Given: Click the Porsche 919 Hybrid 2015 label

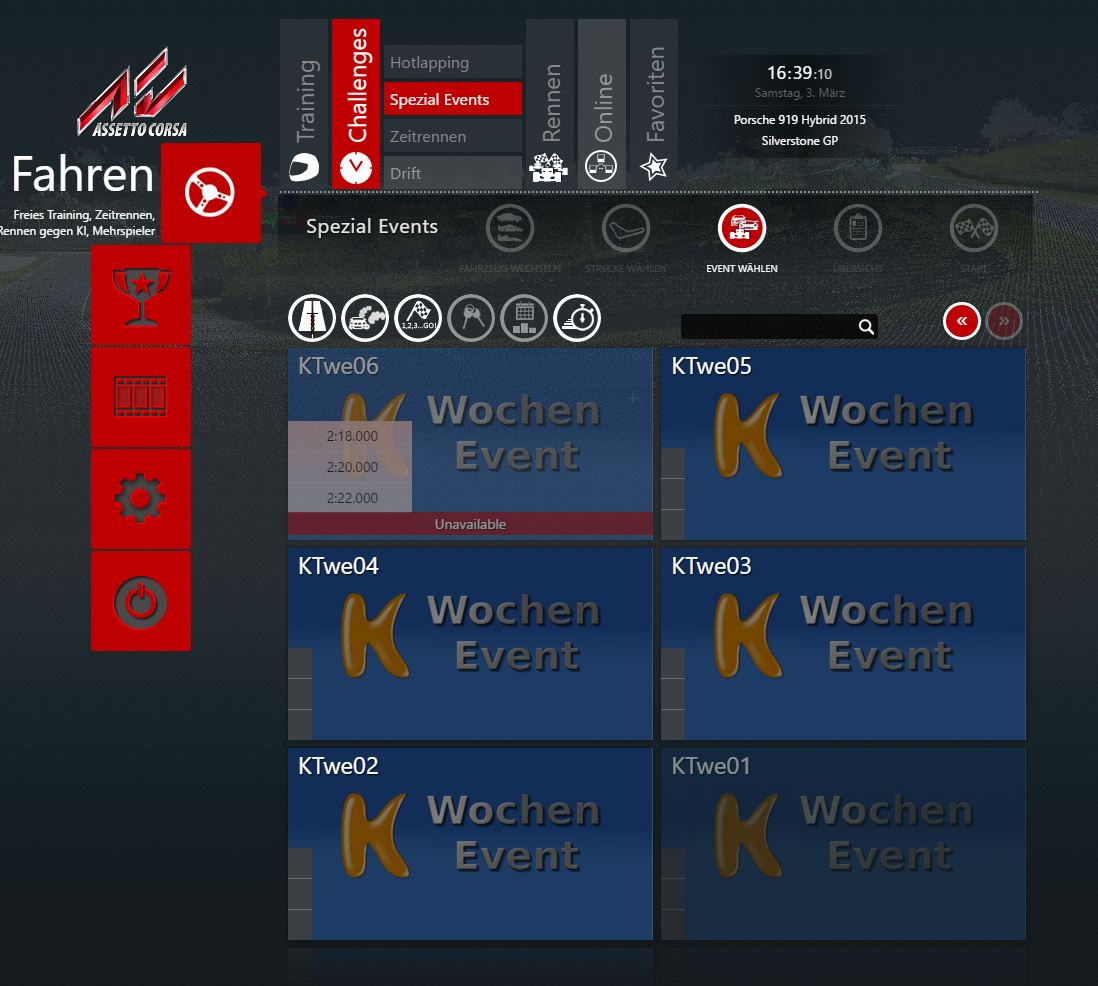Looking at the screenshot, I should tap(800, 120).
